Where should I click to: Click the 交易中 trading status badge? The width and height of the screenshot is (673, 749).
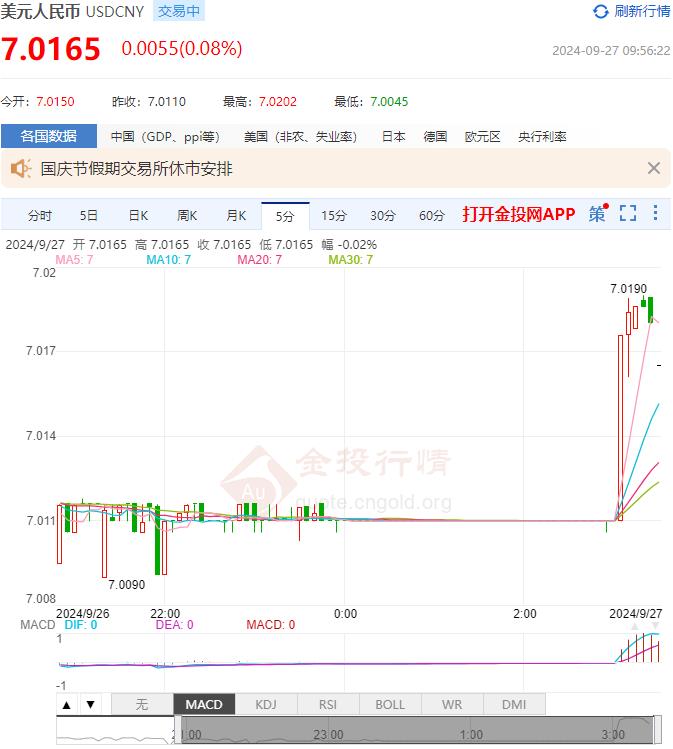click(x=179, y=11)
